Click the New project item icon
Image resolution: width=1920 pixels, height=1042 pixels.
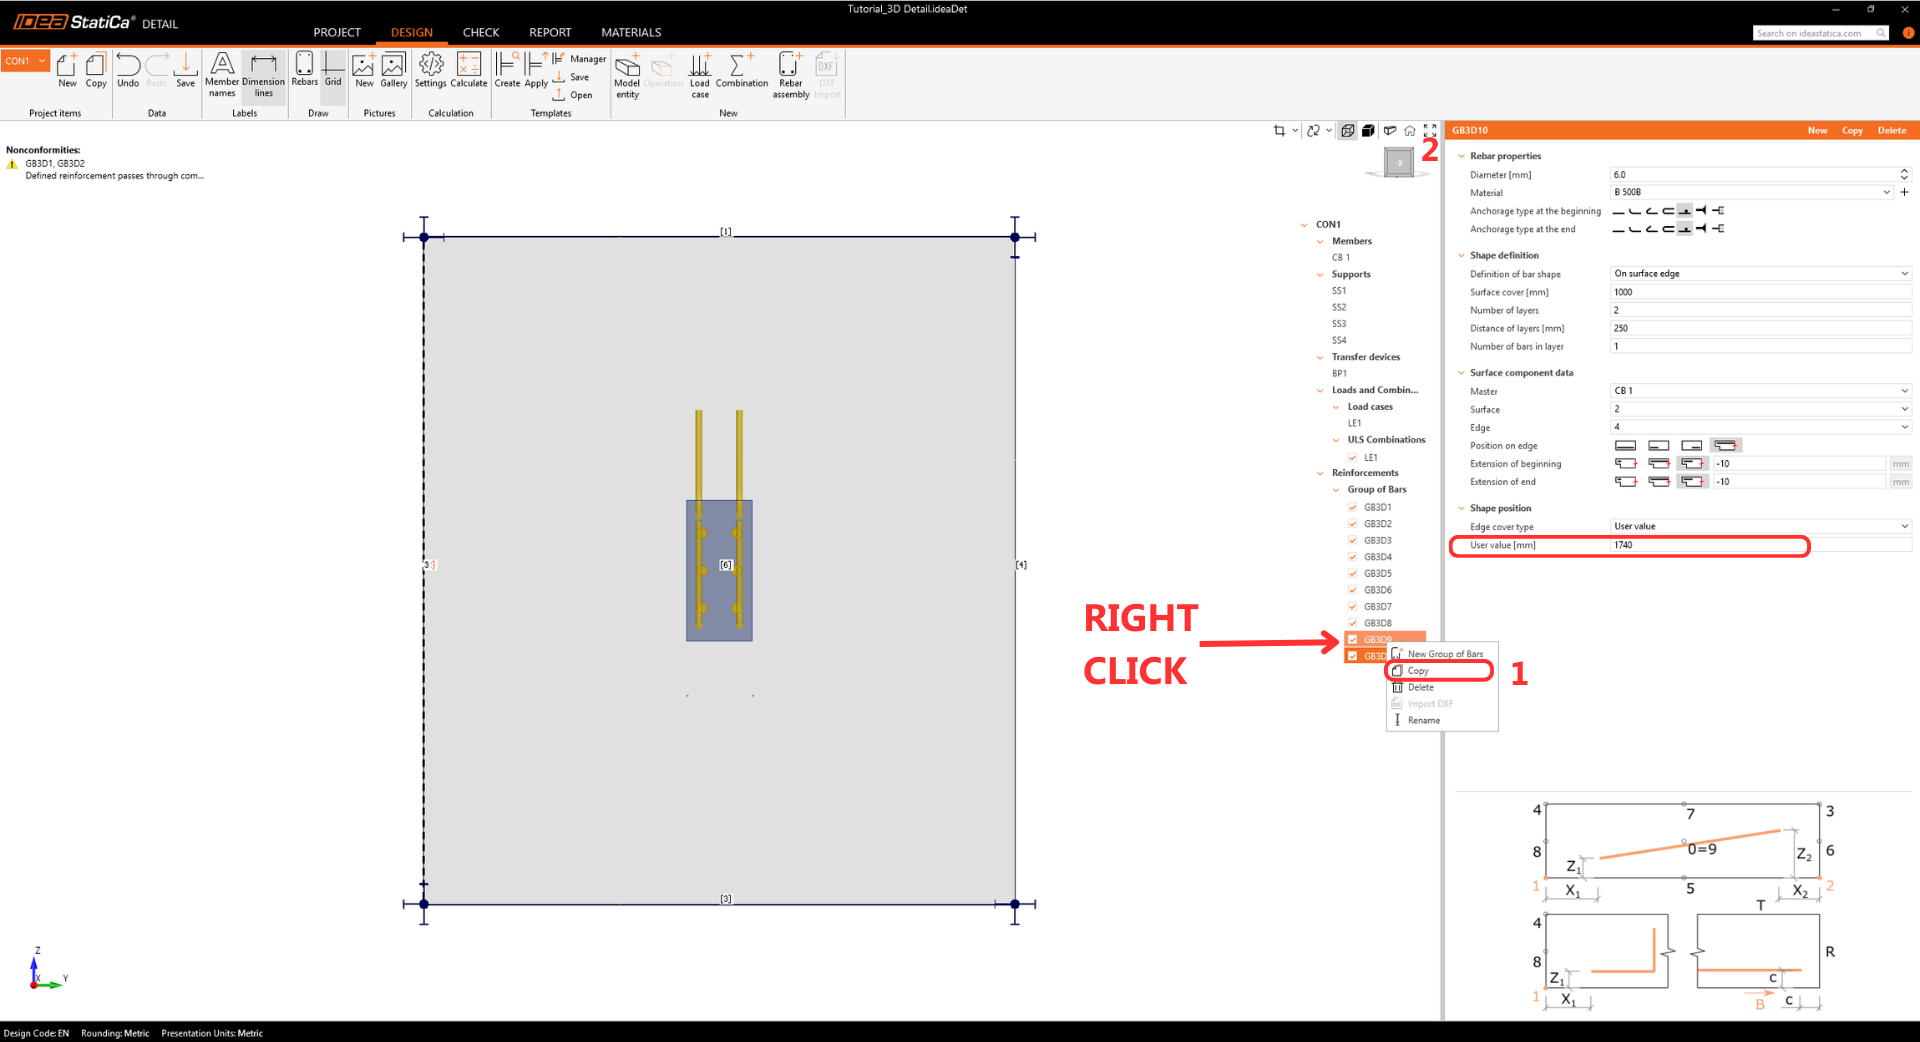[67, 70]
